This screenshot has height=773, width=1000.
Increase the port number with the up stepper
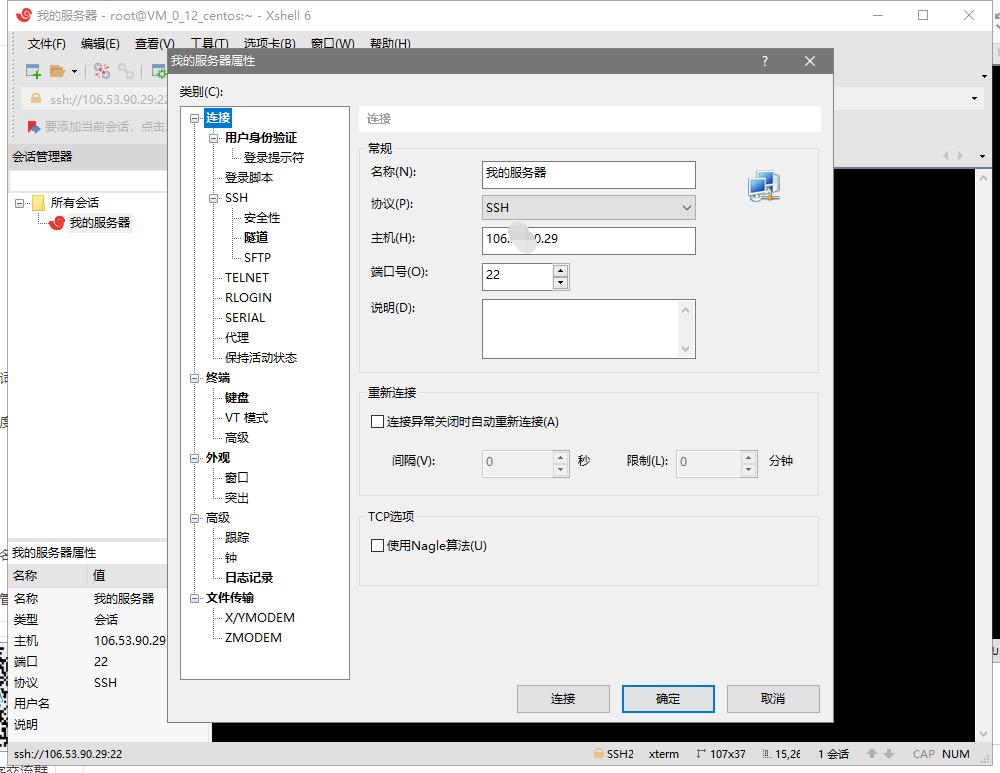561,270
